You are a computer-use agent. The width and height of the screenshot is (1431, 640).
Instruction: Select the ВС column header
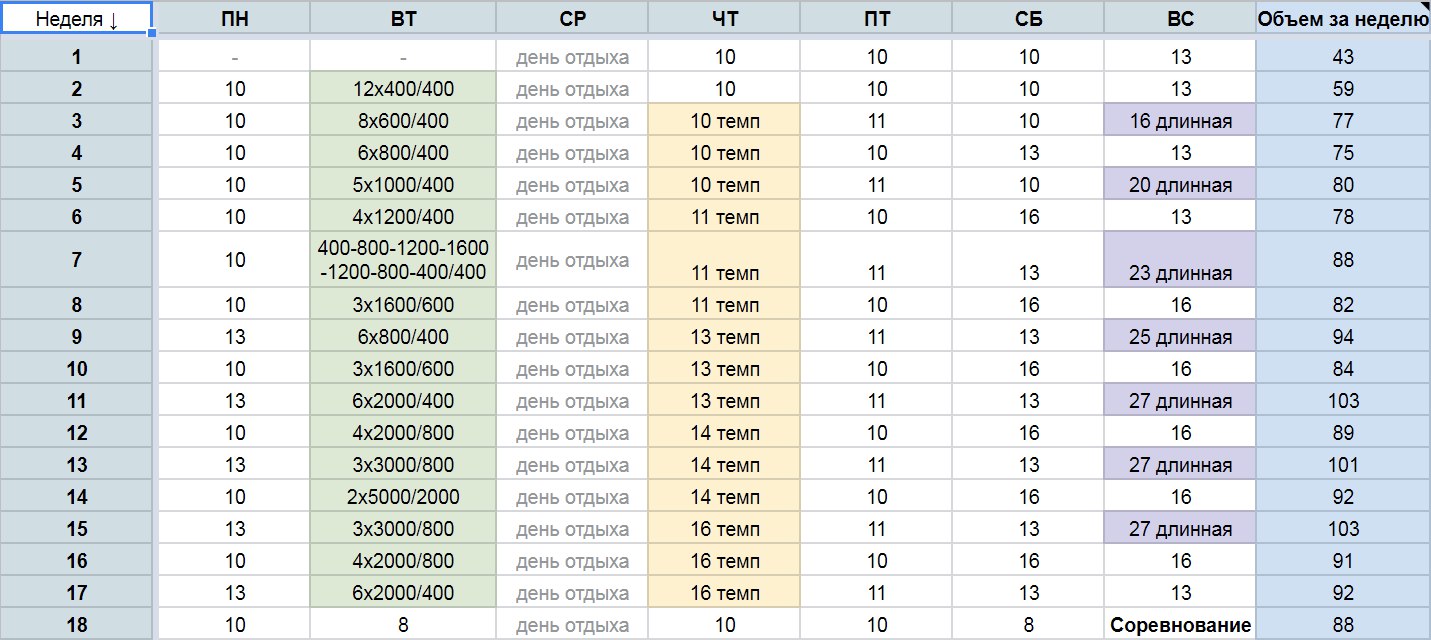click(x=1180, y=18)
